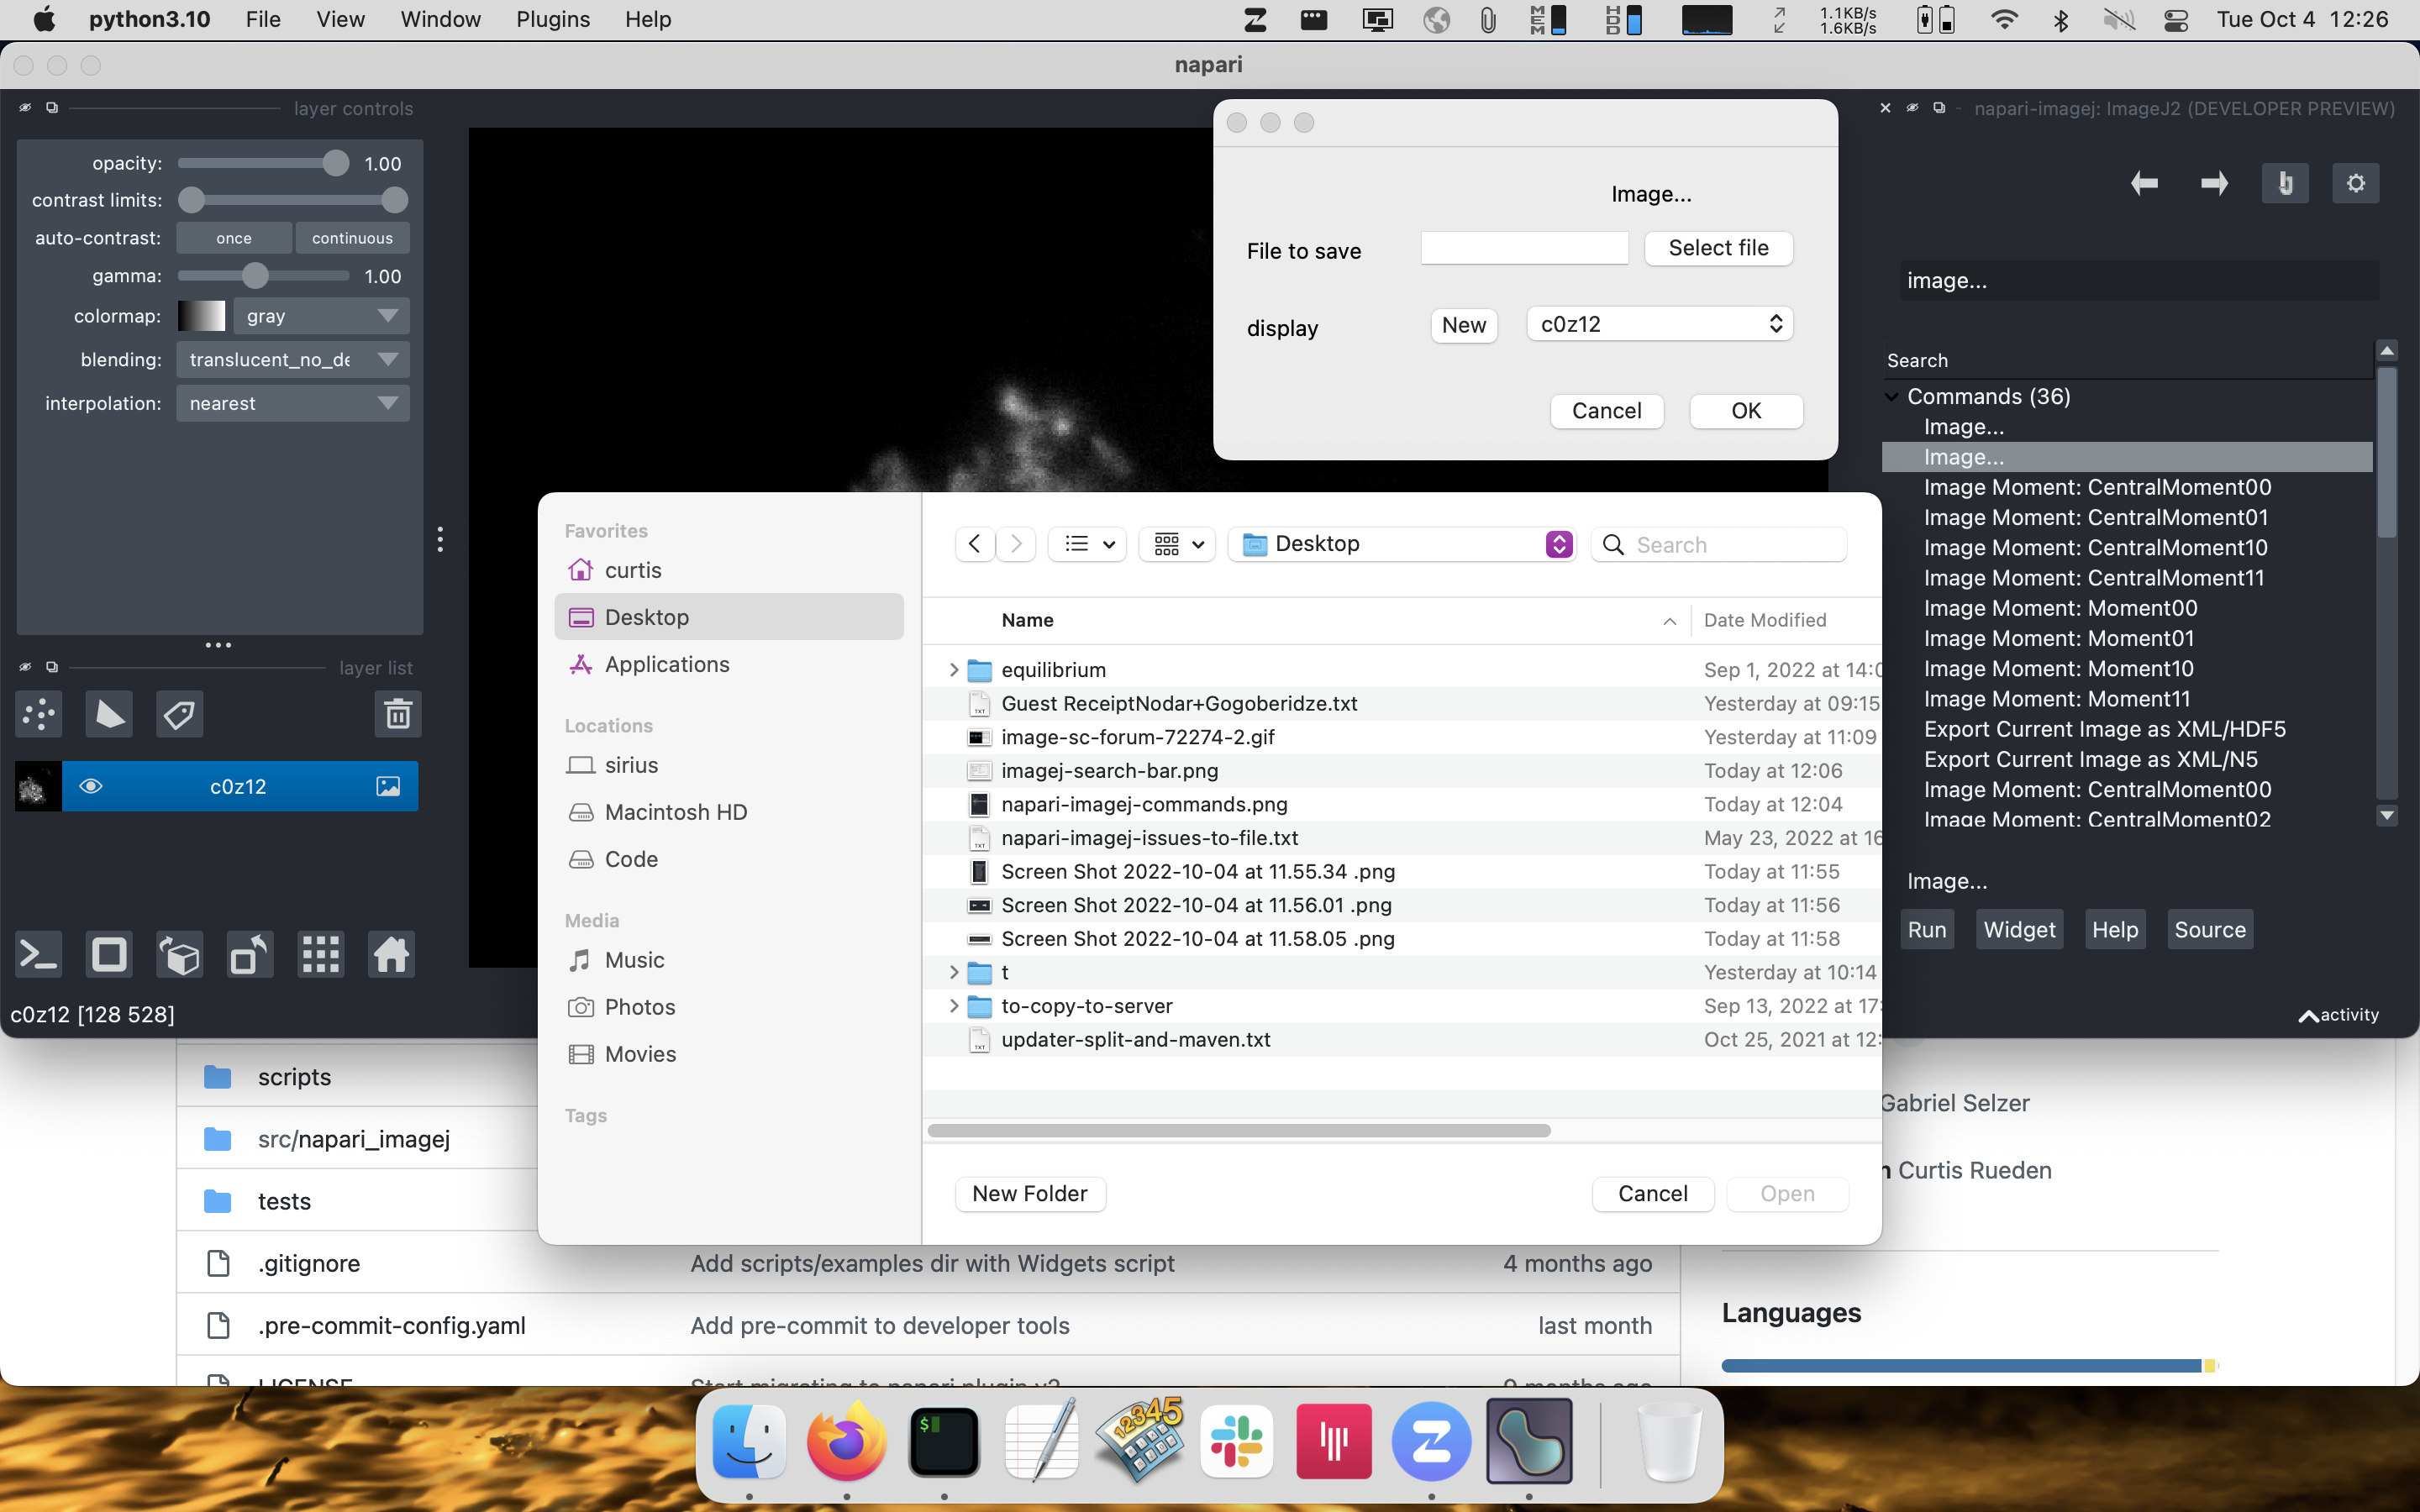Image resolution: width=2420 pixels, height=1512 pixels.
Task: Expand the equilibrium folder in the file dialog
Action: coord(951,669)
